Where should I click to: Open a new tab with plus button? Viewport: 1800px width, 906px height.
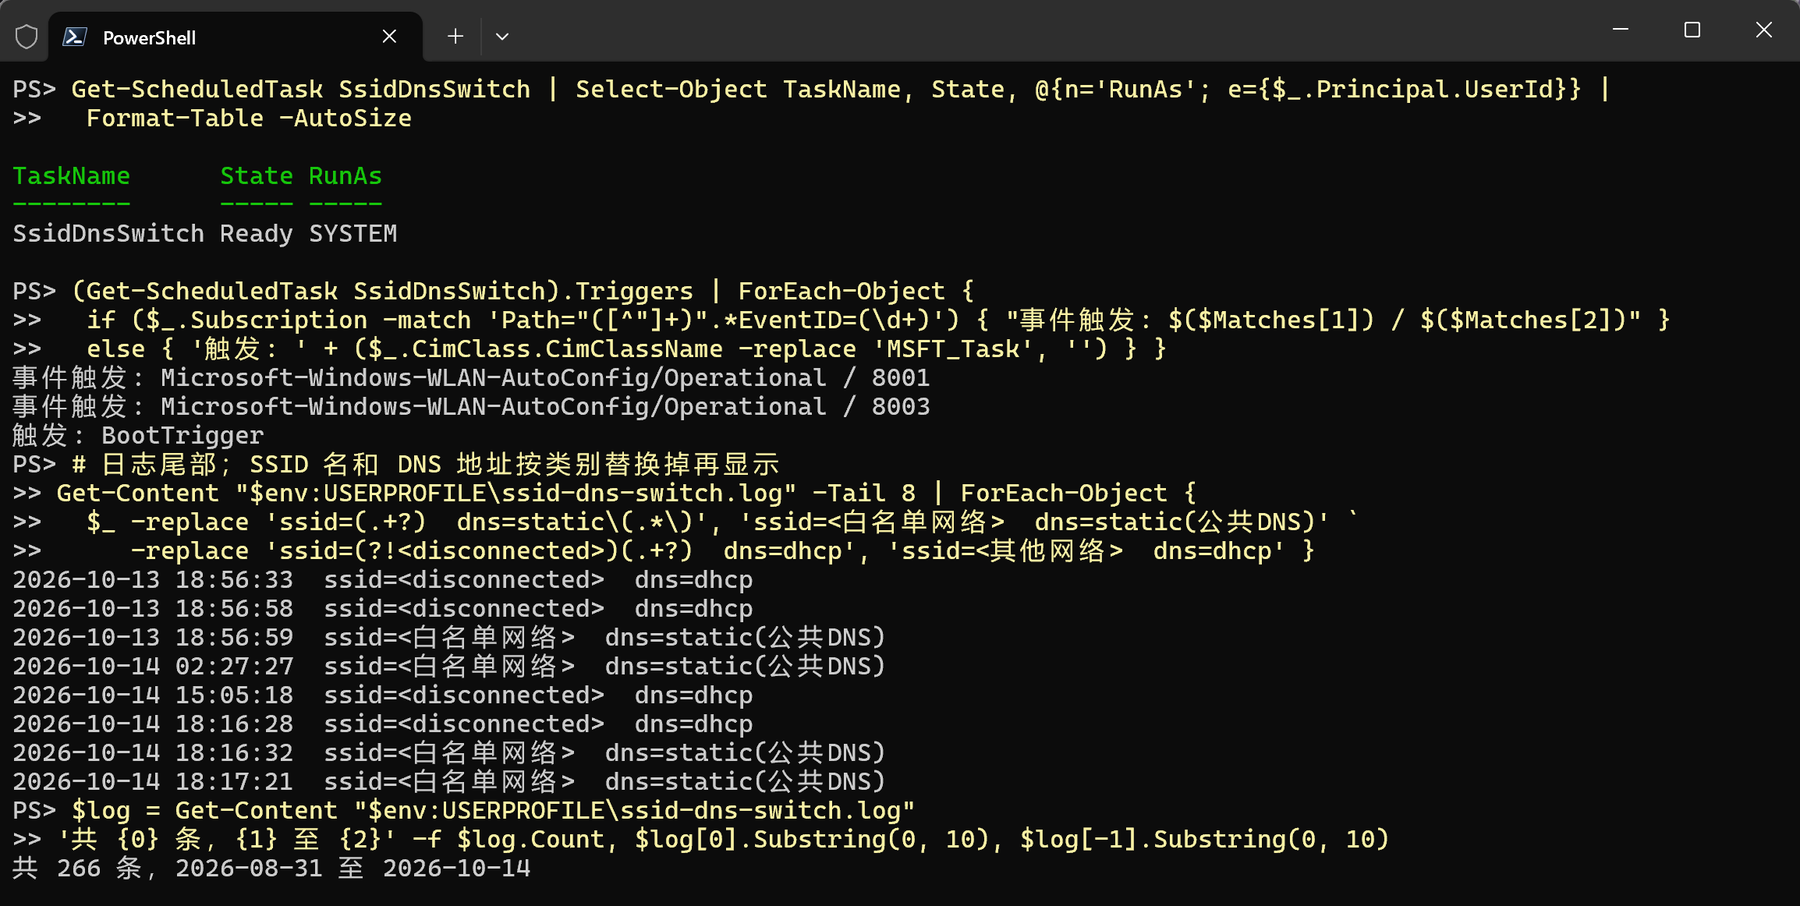[x=455, y=37]
